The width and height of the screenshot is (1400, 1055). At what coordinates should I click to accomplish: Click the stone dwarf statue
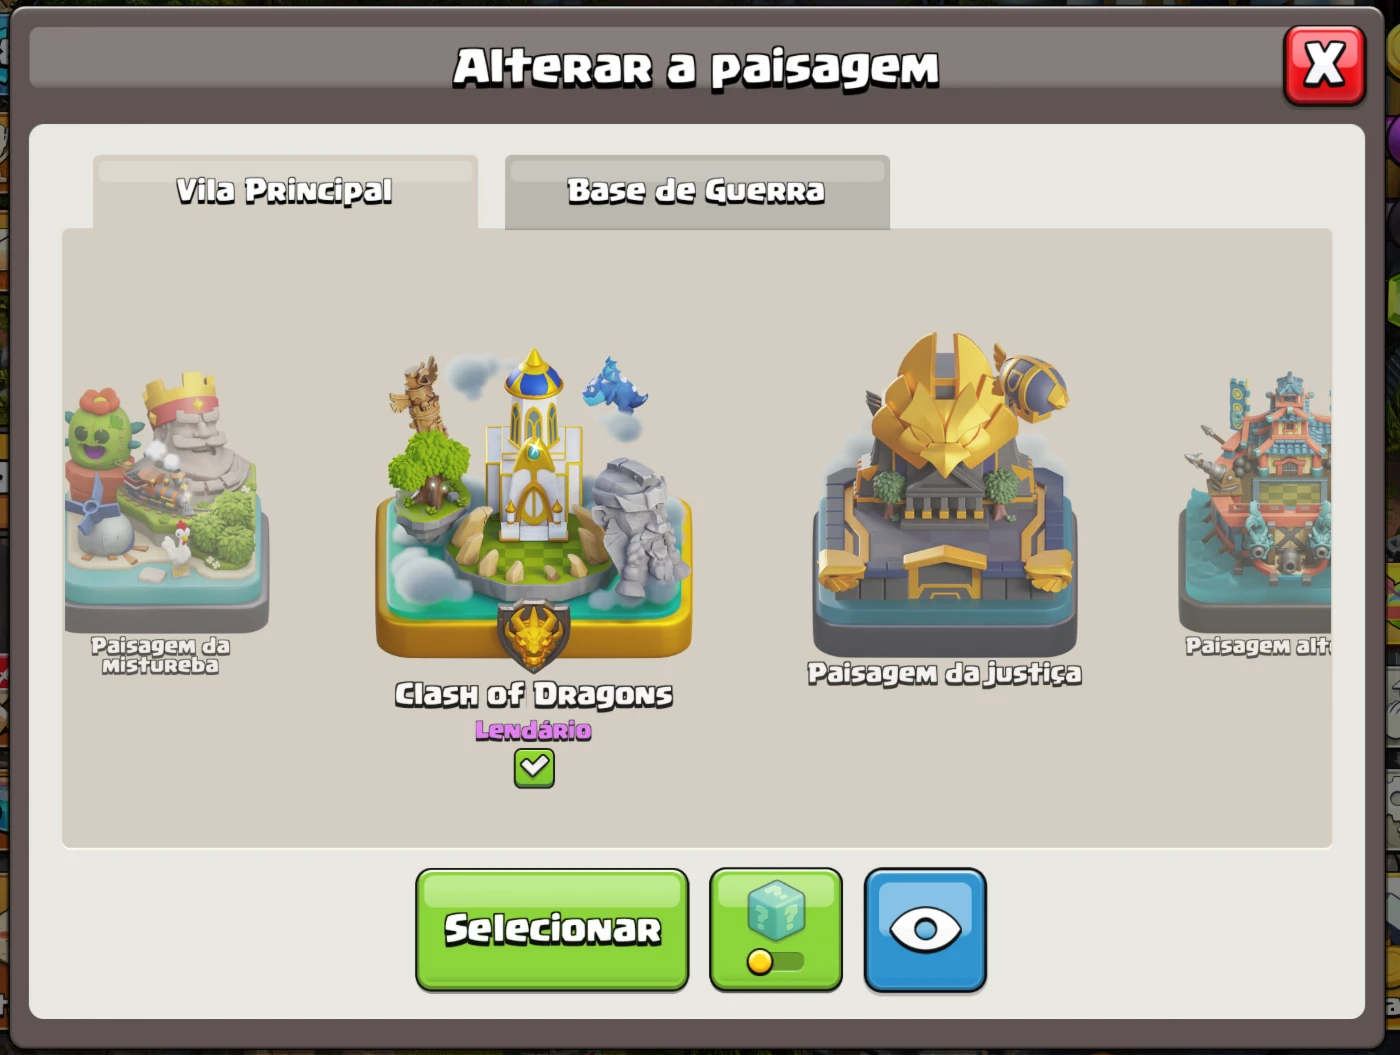tap(638, 527)
